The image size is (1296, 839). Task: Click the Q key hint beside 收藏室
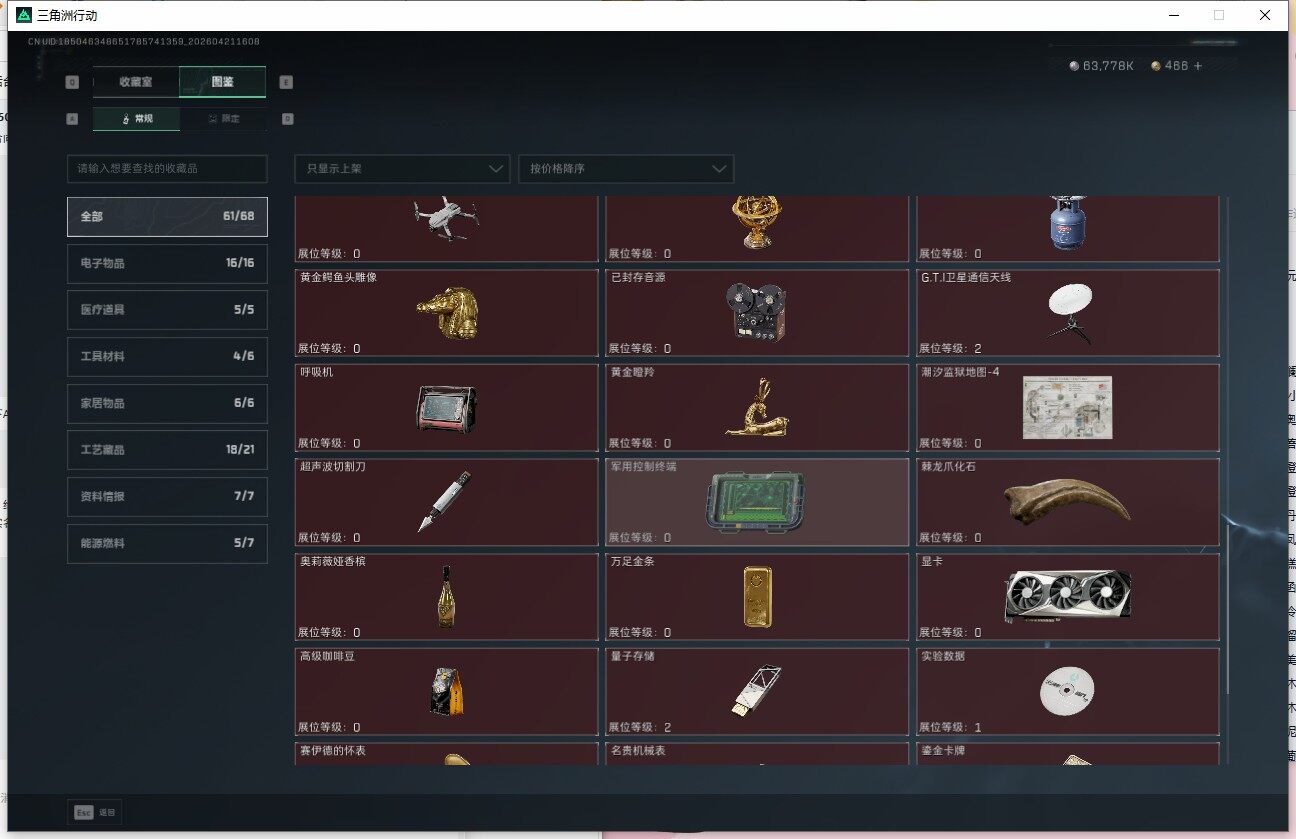pos(72,82)
